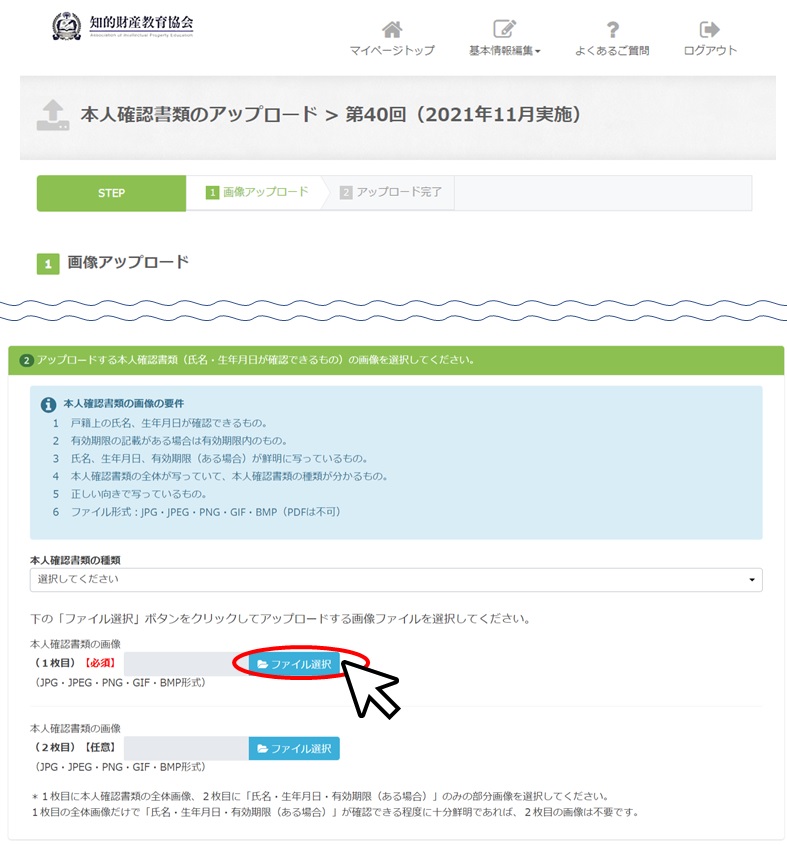
Task: Click ファイル選択 for the optional second image
Action: click(x=294, y=749)
